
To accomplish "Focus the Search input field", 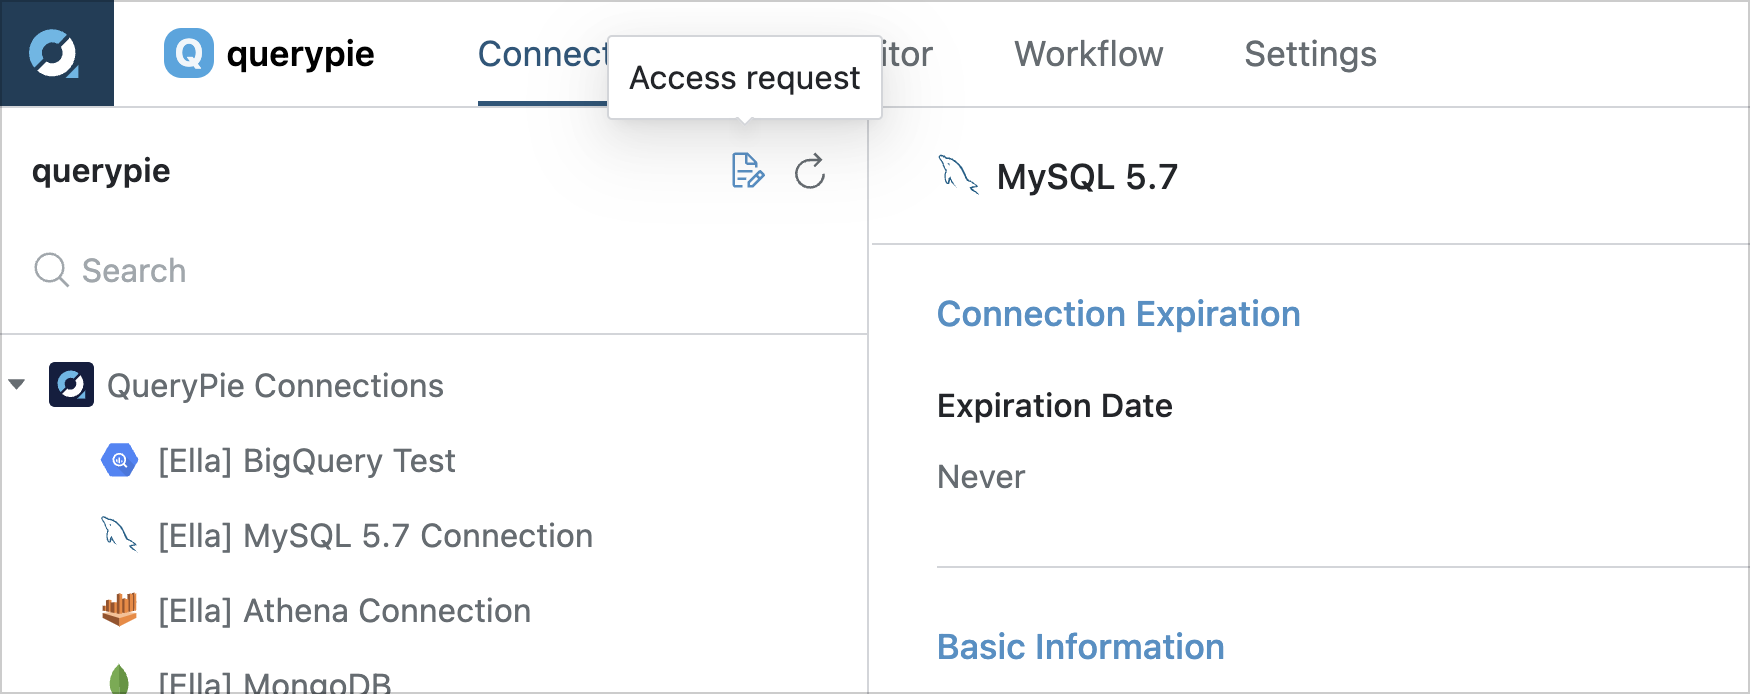I will pos(434,270).
